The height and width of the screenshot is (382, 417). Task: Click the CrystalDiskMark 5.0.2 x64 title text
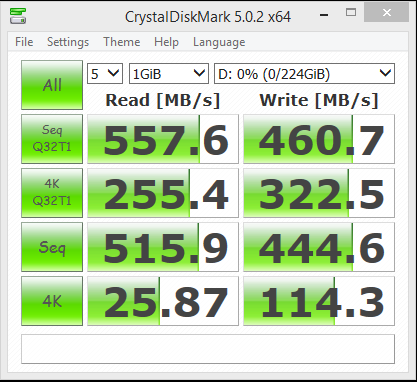pyautogui.click(x=208, y=17)
